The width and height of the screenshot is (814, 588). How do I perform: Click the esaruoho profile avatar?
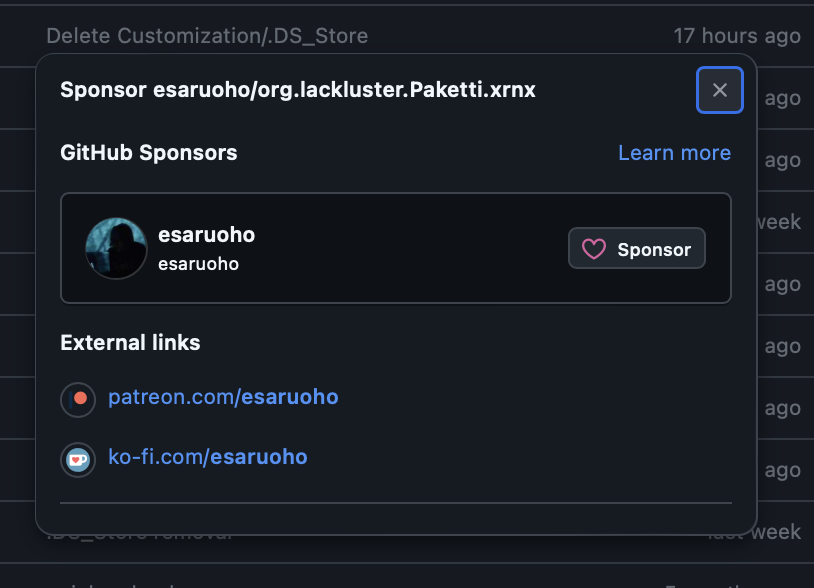[116, 248]
